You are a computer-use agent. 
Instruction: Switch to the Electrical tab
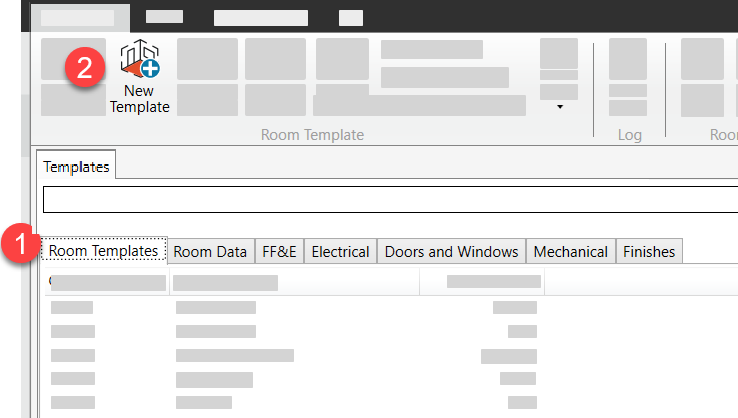340,251
